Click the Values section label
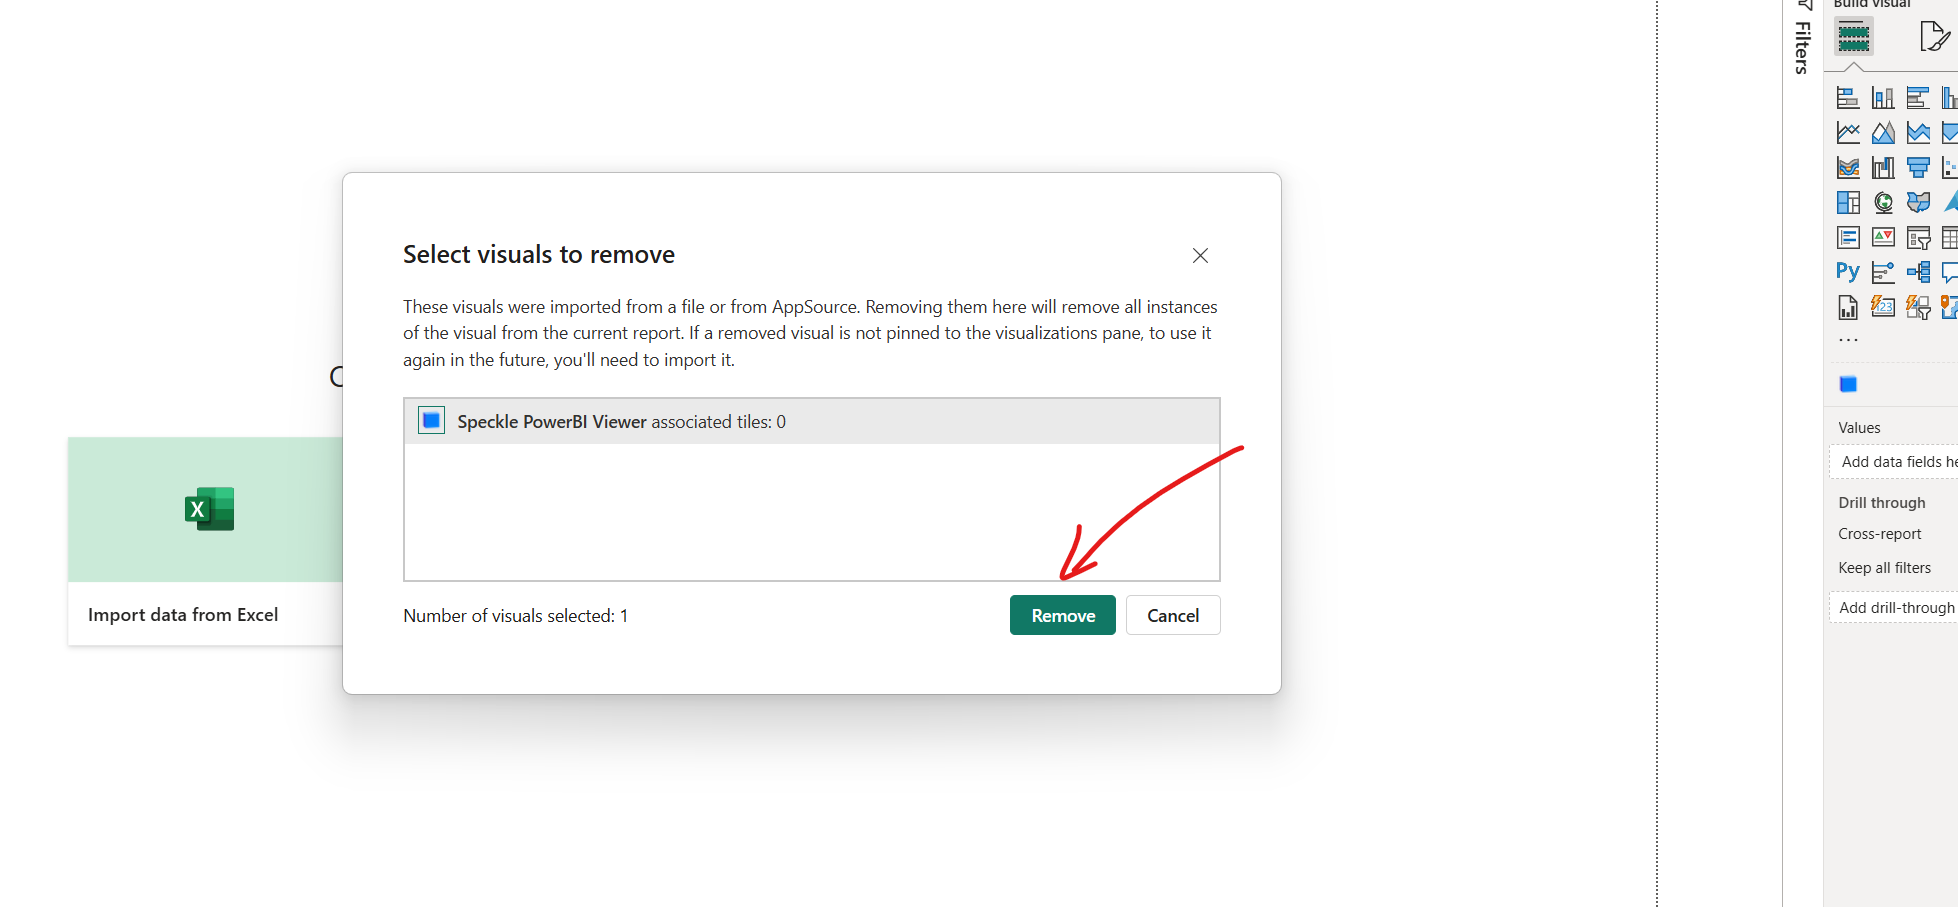Viewport: 1958px width, 907px height. coord(1859,428)
